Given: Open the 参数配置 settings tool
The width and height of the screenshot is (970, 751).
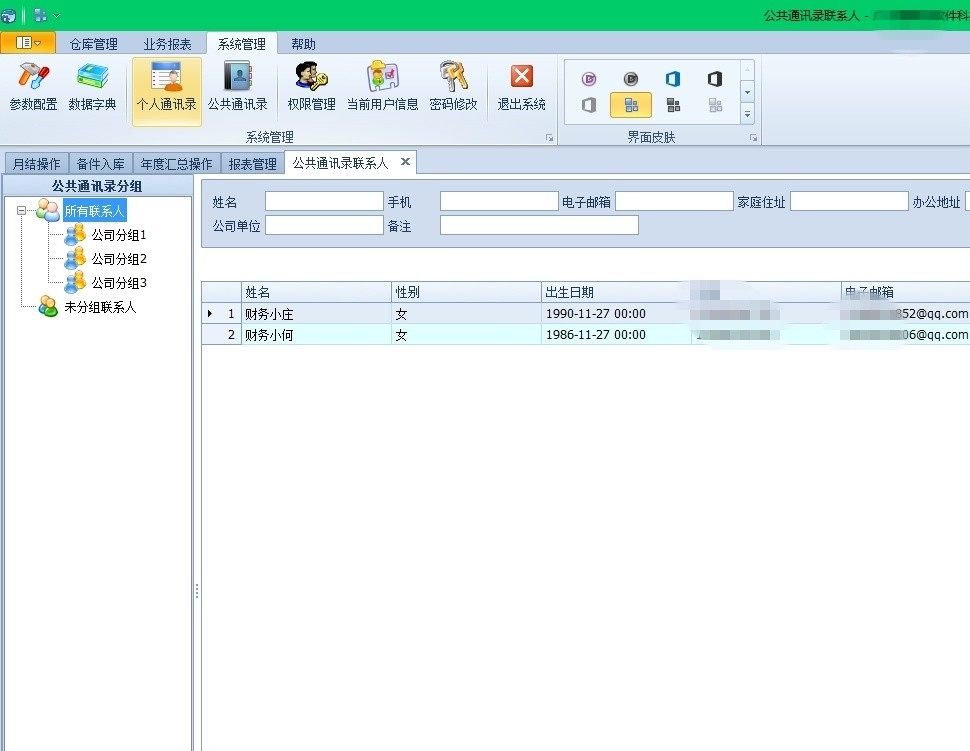Looking at the screenshot, I should (33, 86).
